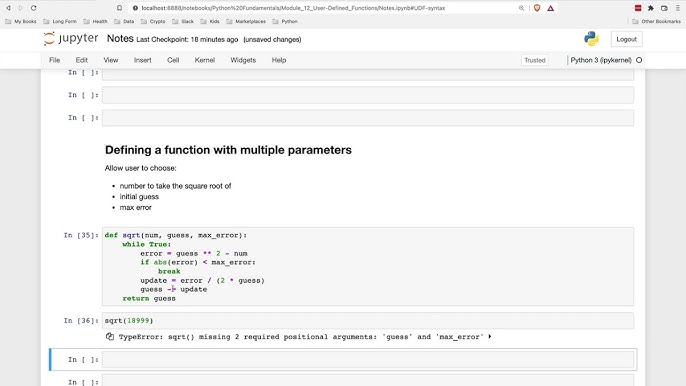The image size is (686, 386).
Task: Expand the TypeError traceback arrow
Action: coord(490,337)
